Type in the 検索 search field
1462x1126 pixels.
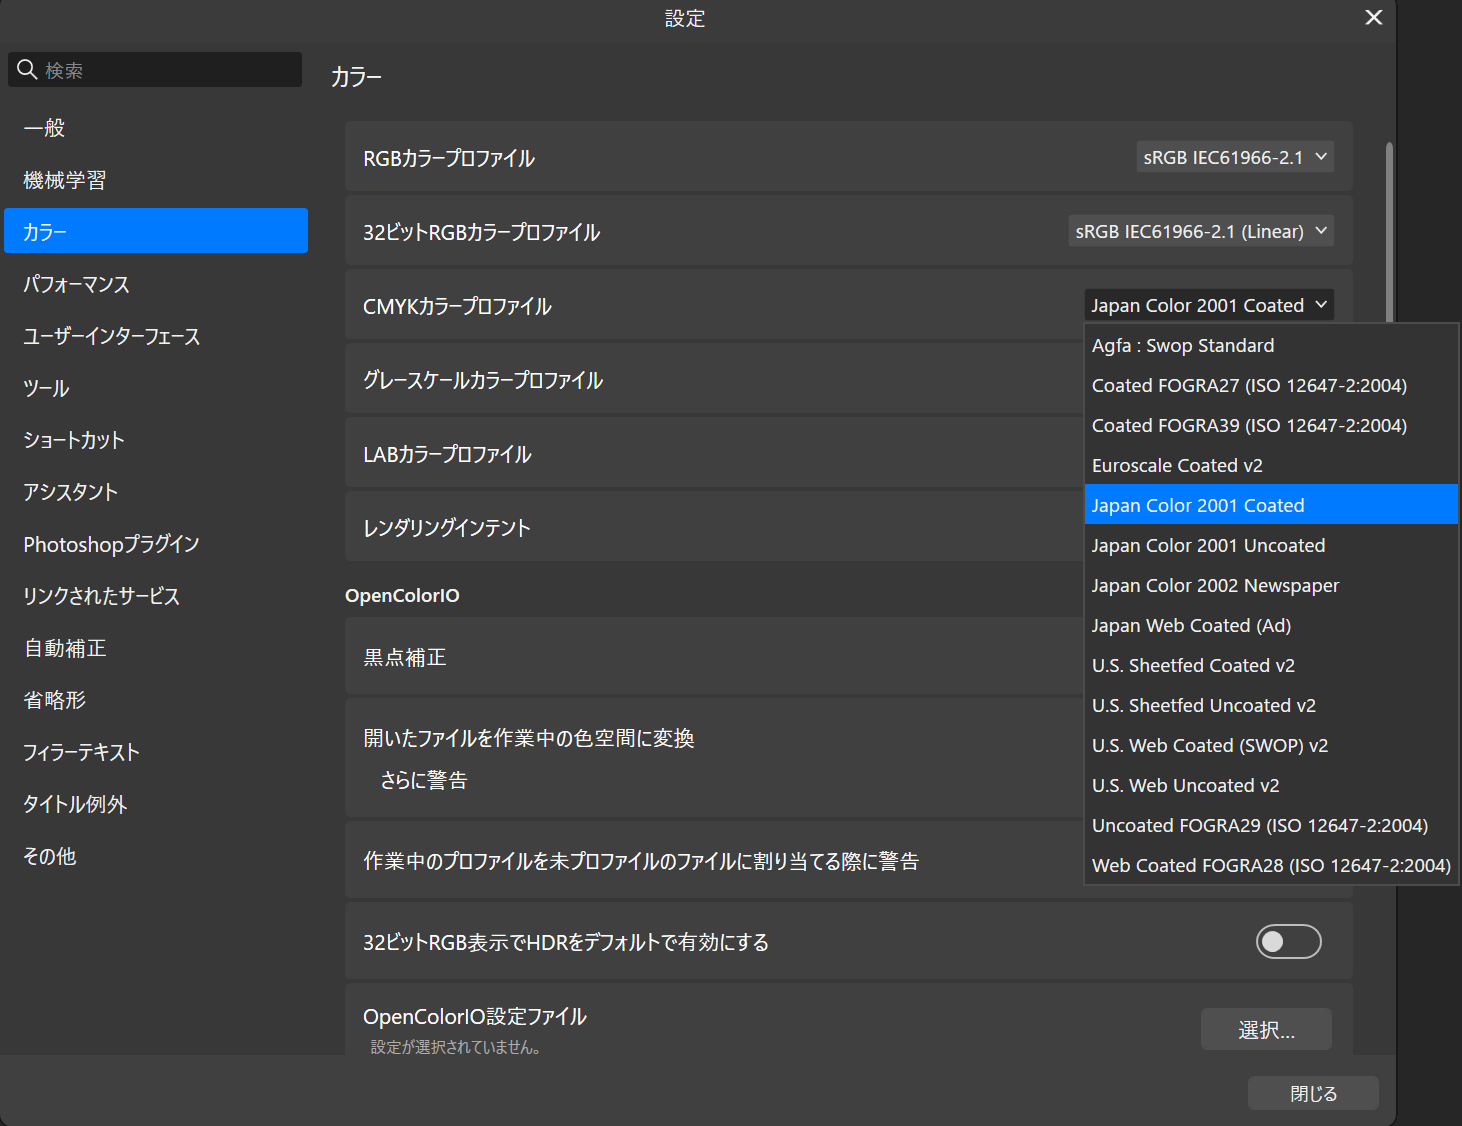click(155, 70)
